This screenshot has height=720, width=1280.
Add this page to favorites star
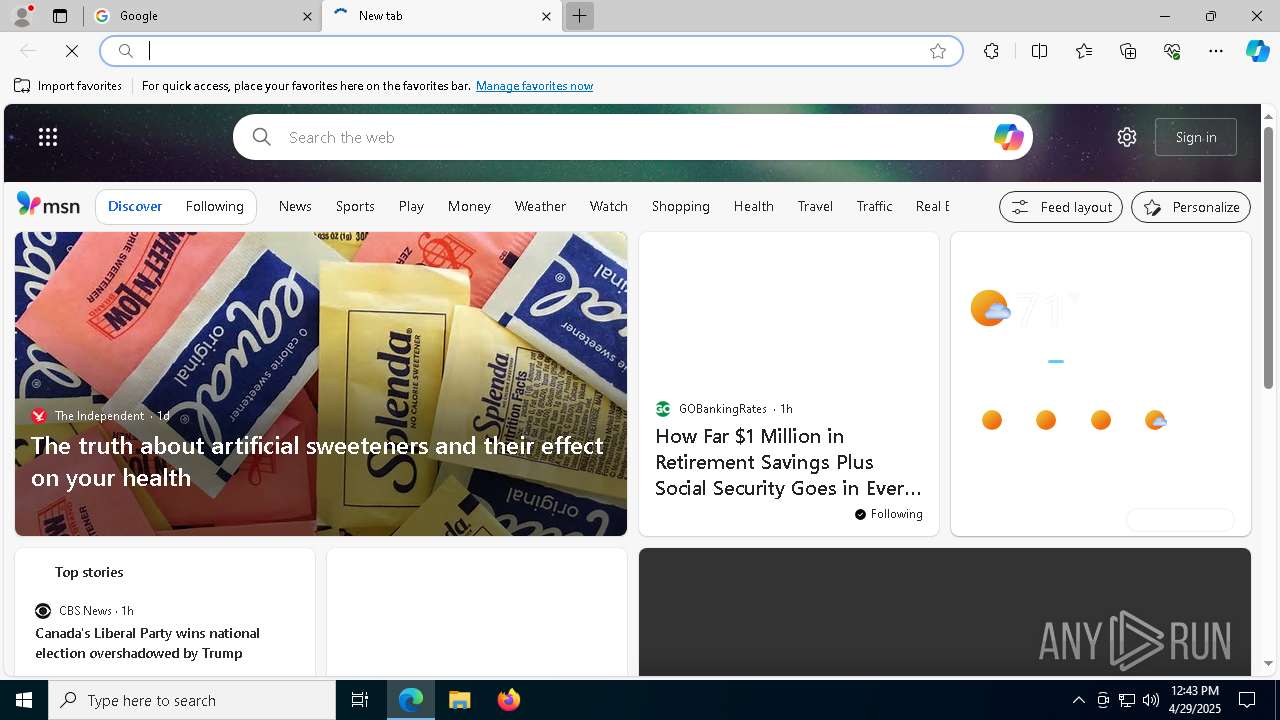click(938, 51)
